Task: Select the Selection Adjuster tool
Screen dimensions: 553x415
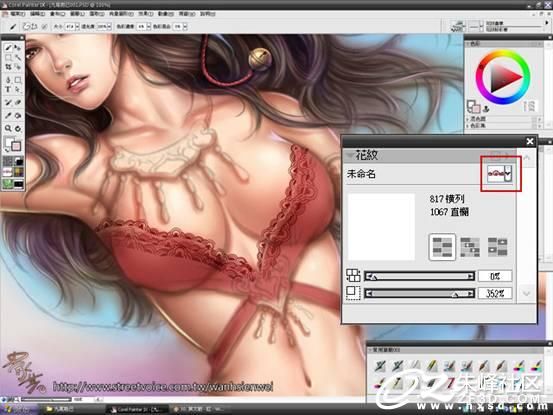Action: pos(17,67)
